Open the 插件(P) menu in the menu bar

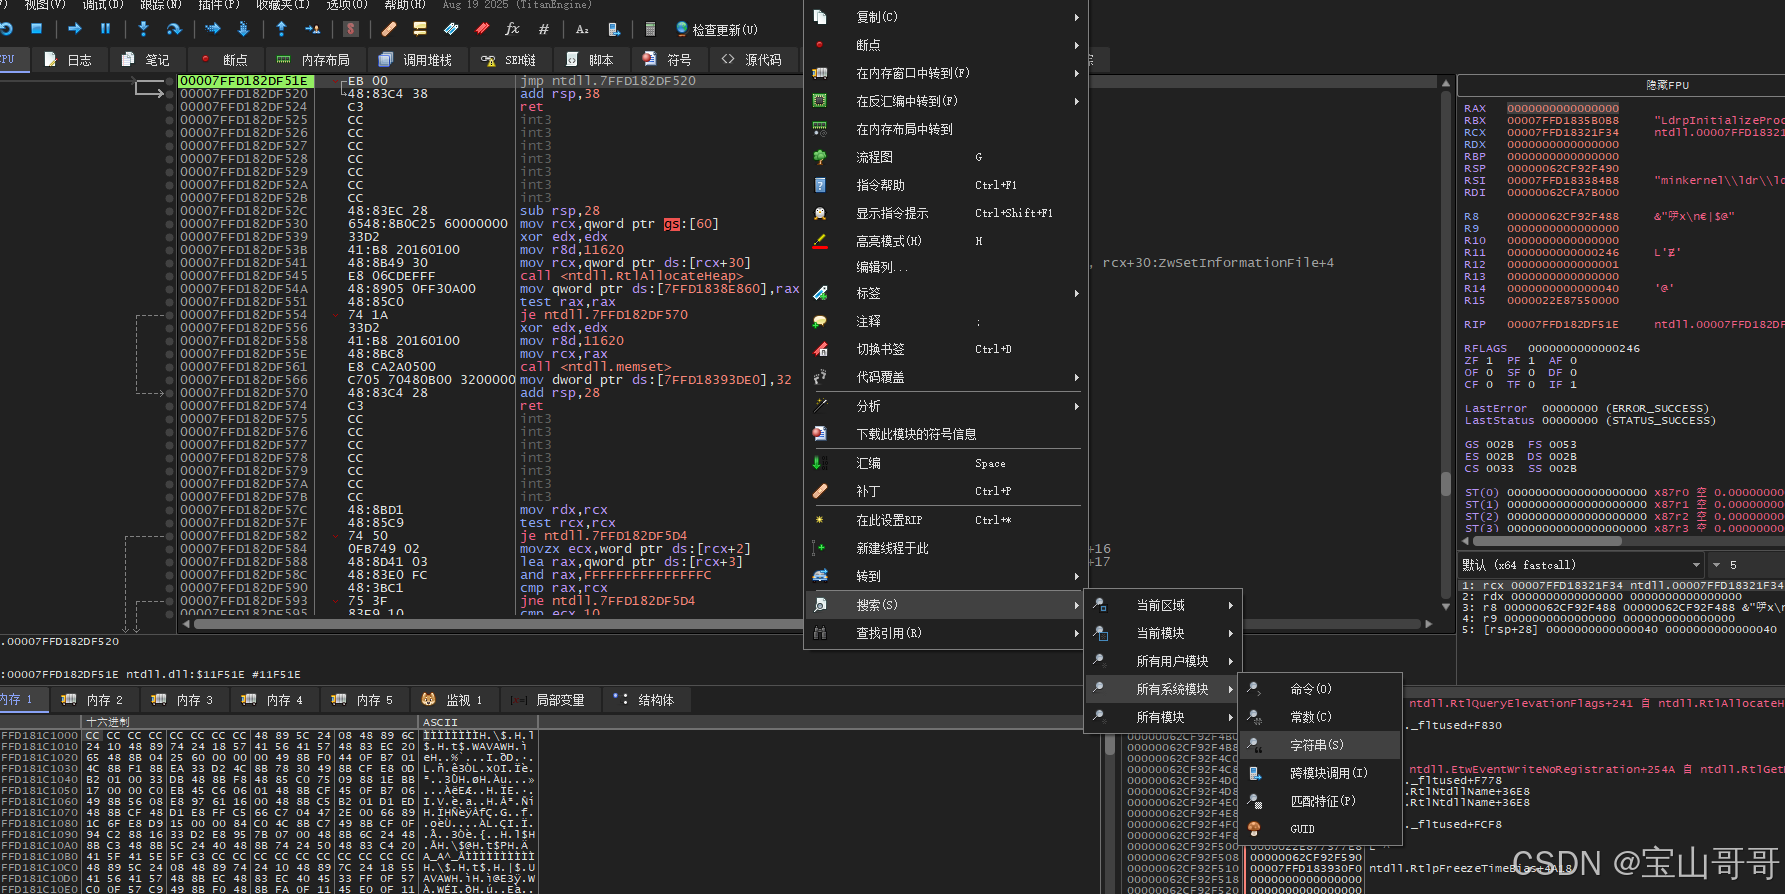click(x=219, y=5)
